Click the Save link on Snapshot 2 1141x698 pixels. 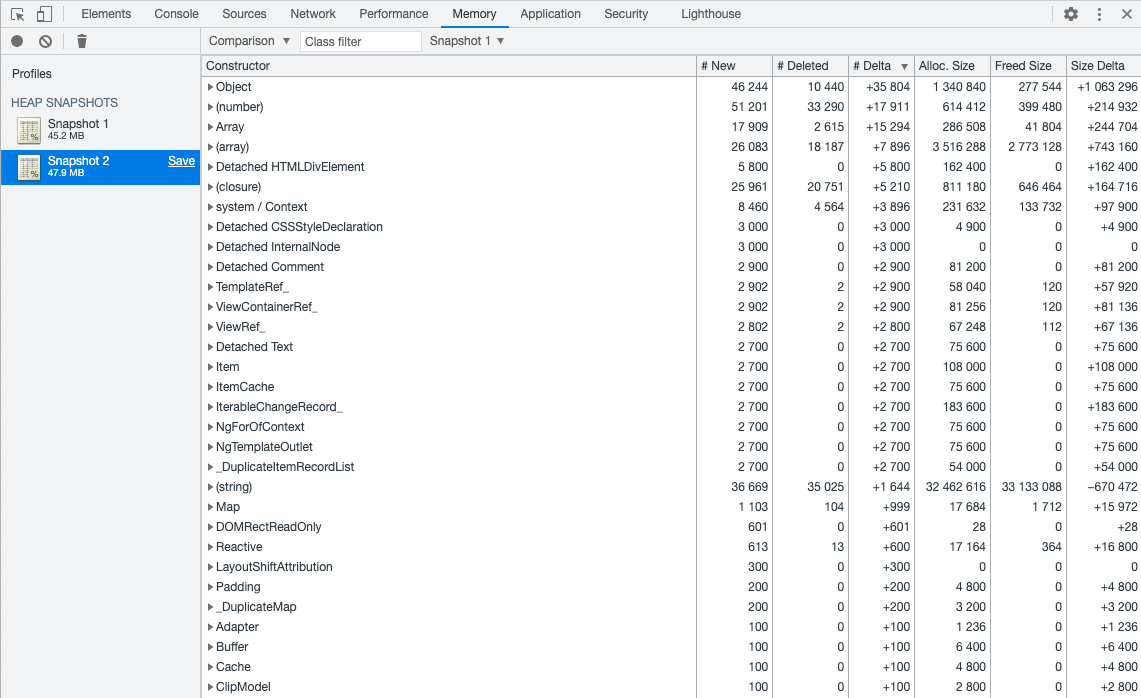click(181, 160)
